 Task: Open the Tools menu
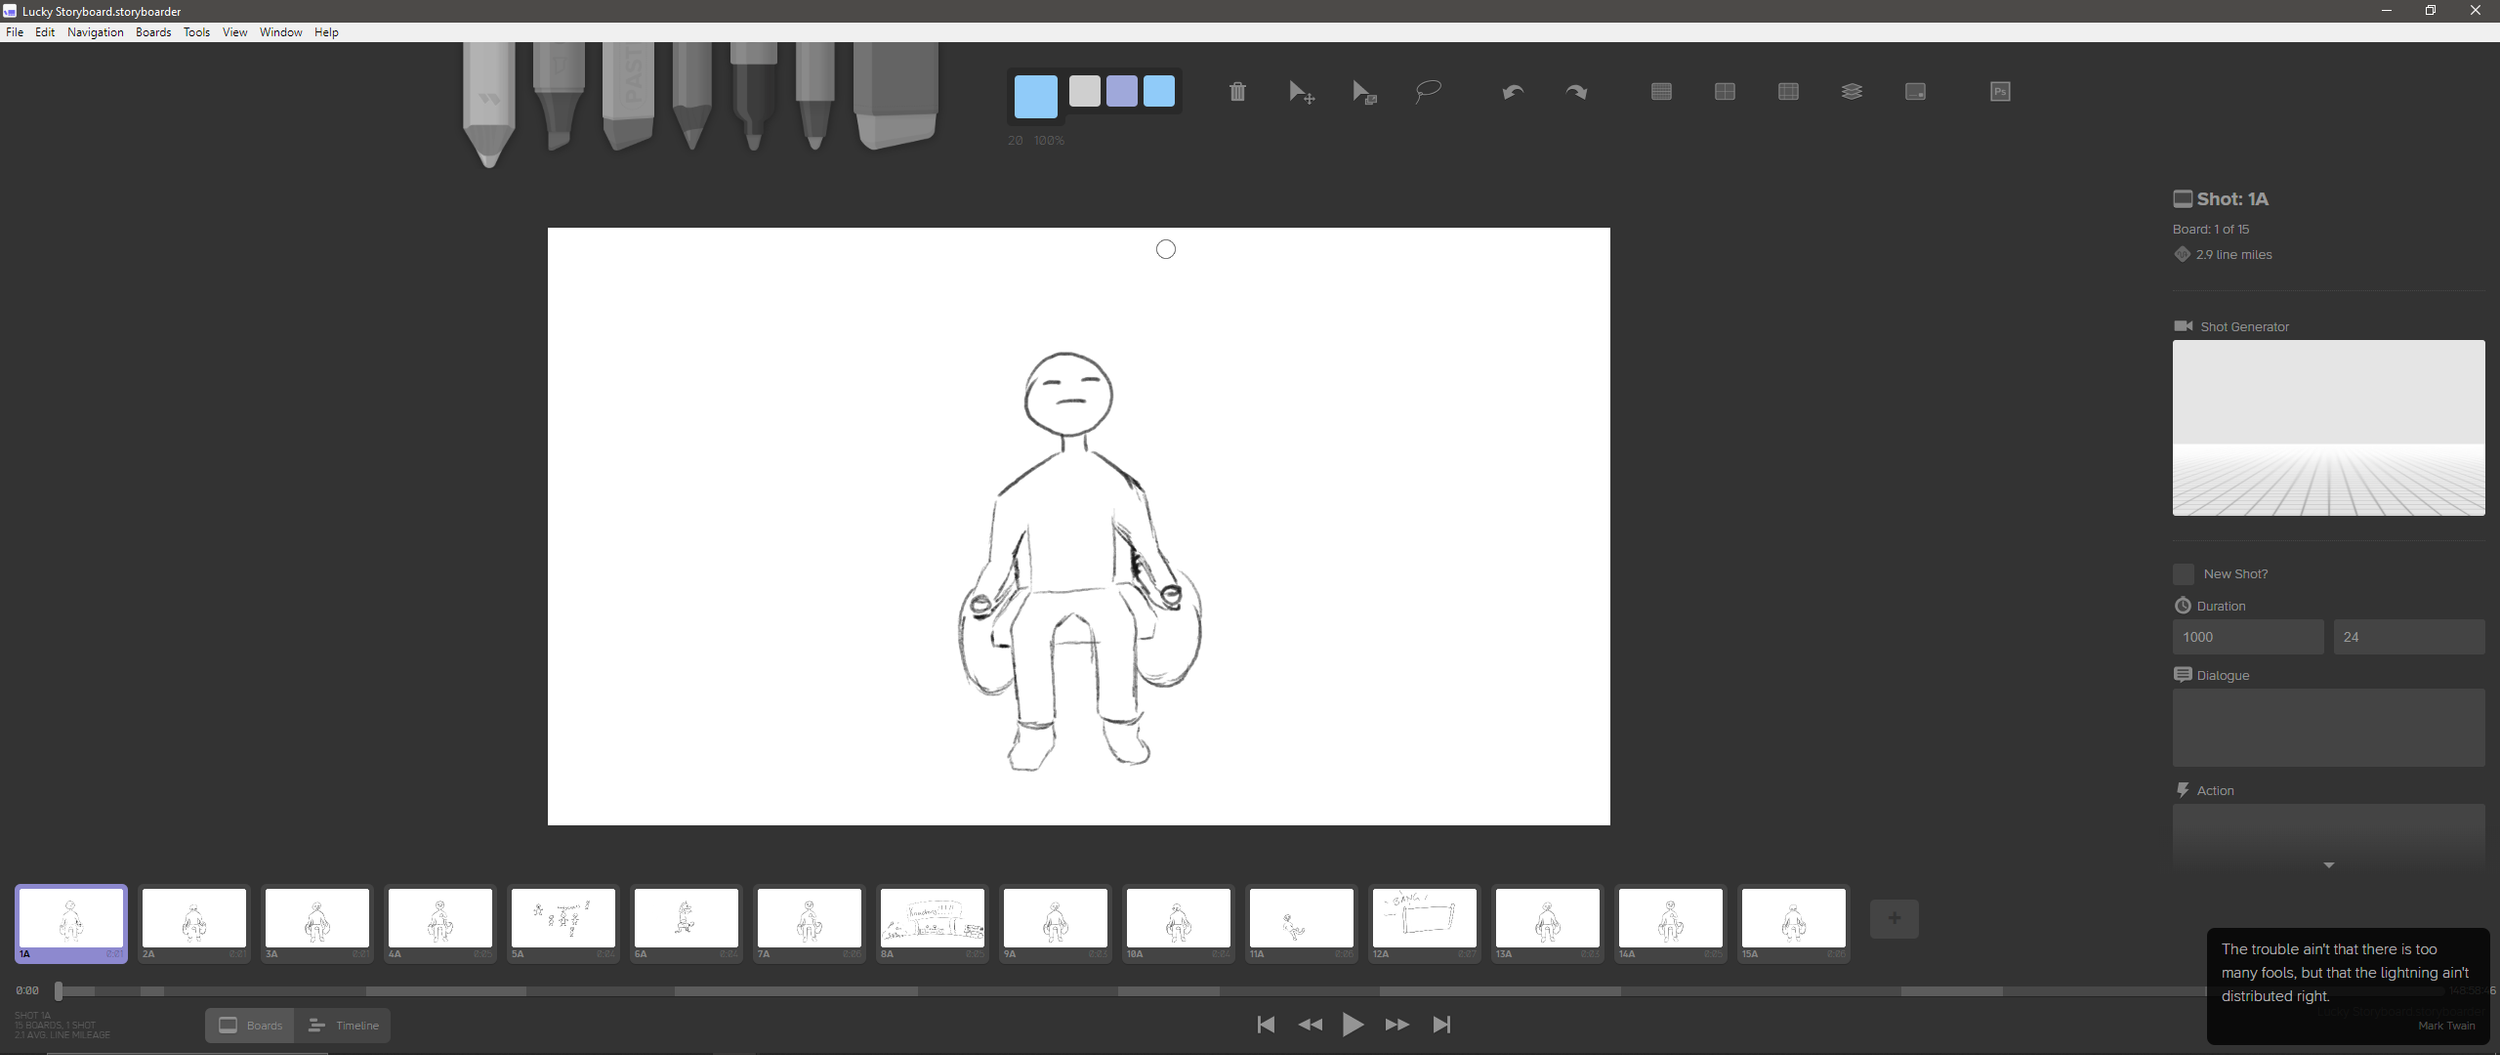(197, 32)
